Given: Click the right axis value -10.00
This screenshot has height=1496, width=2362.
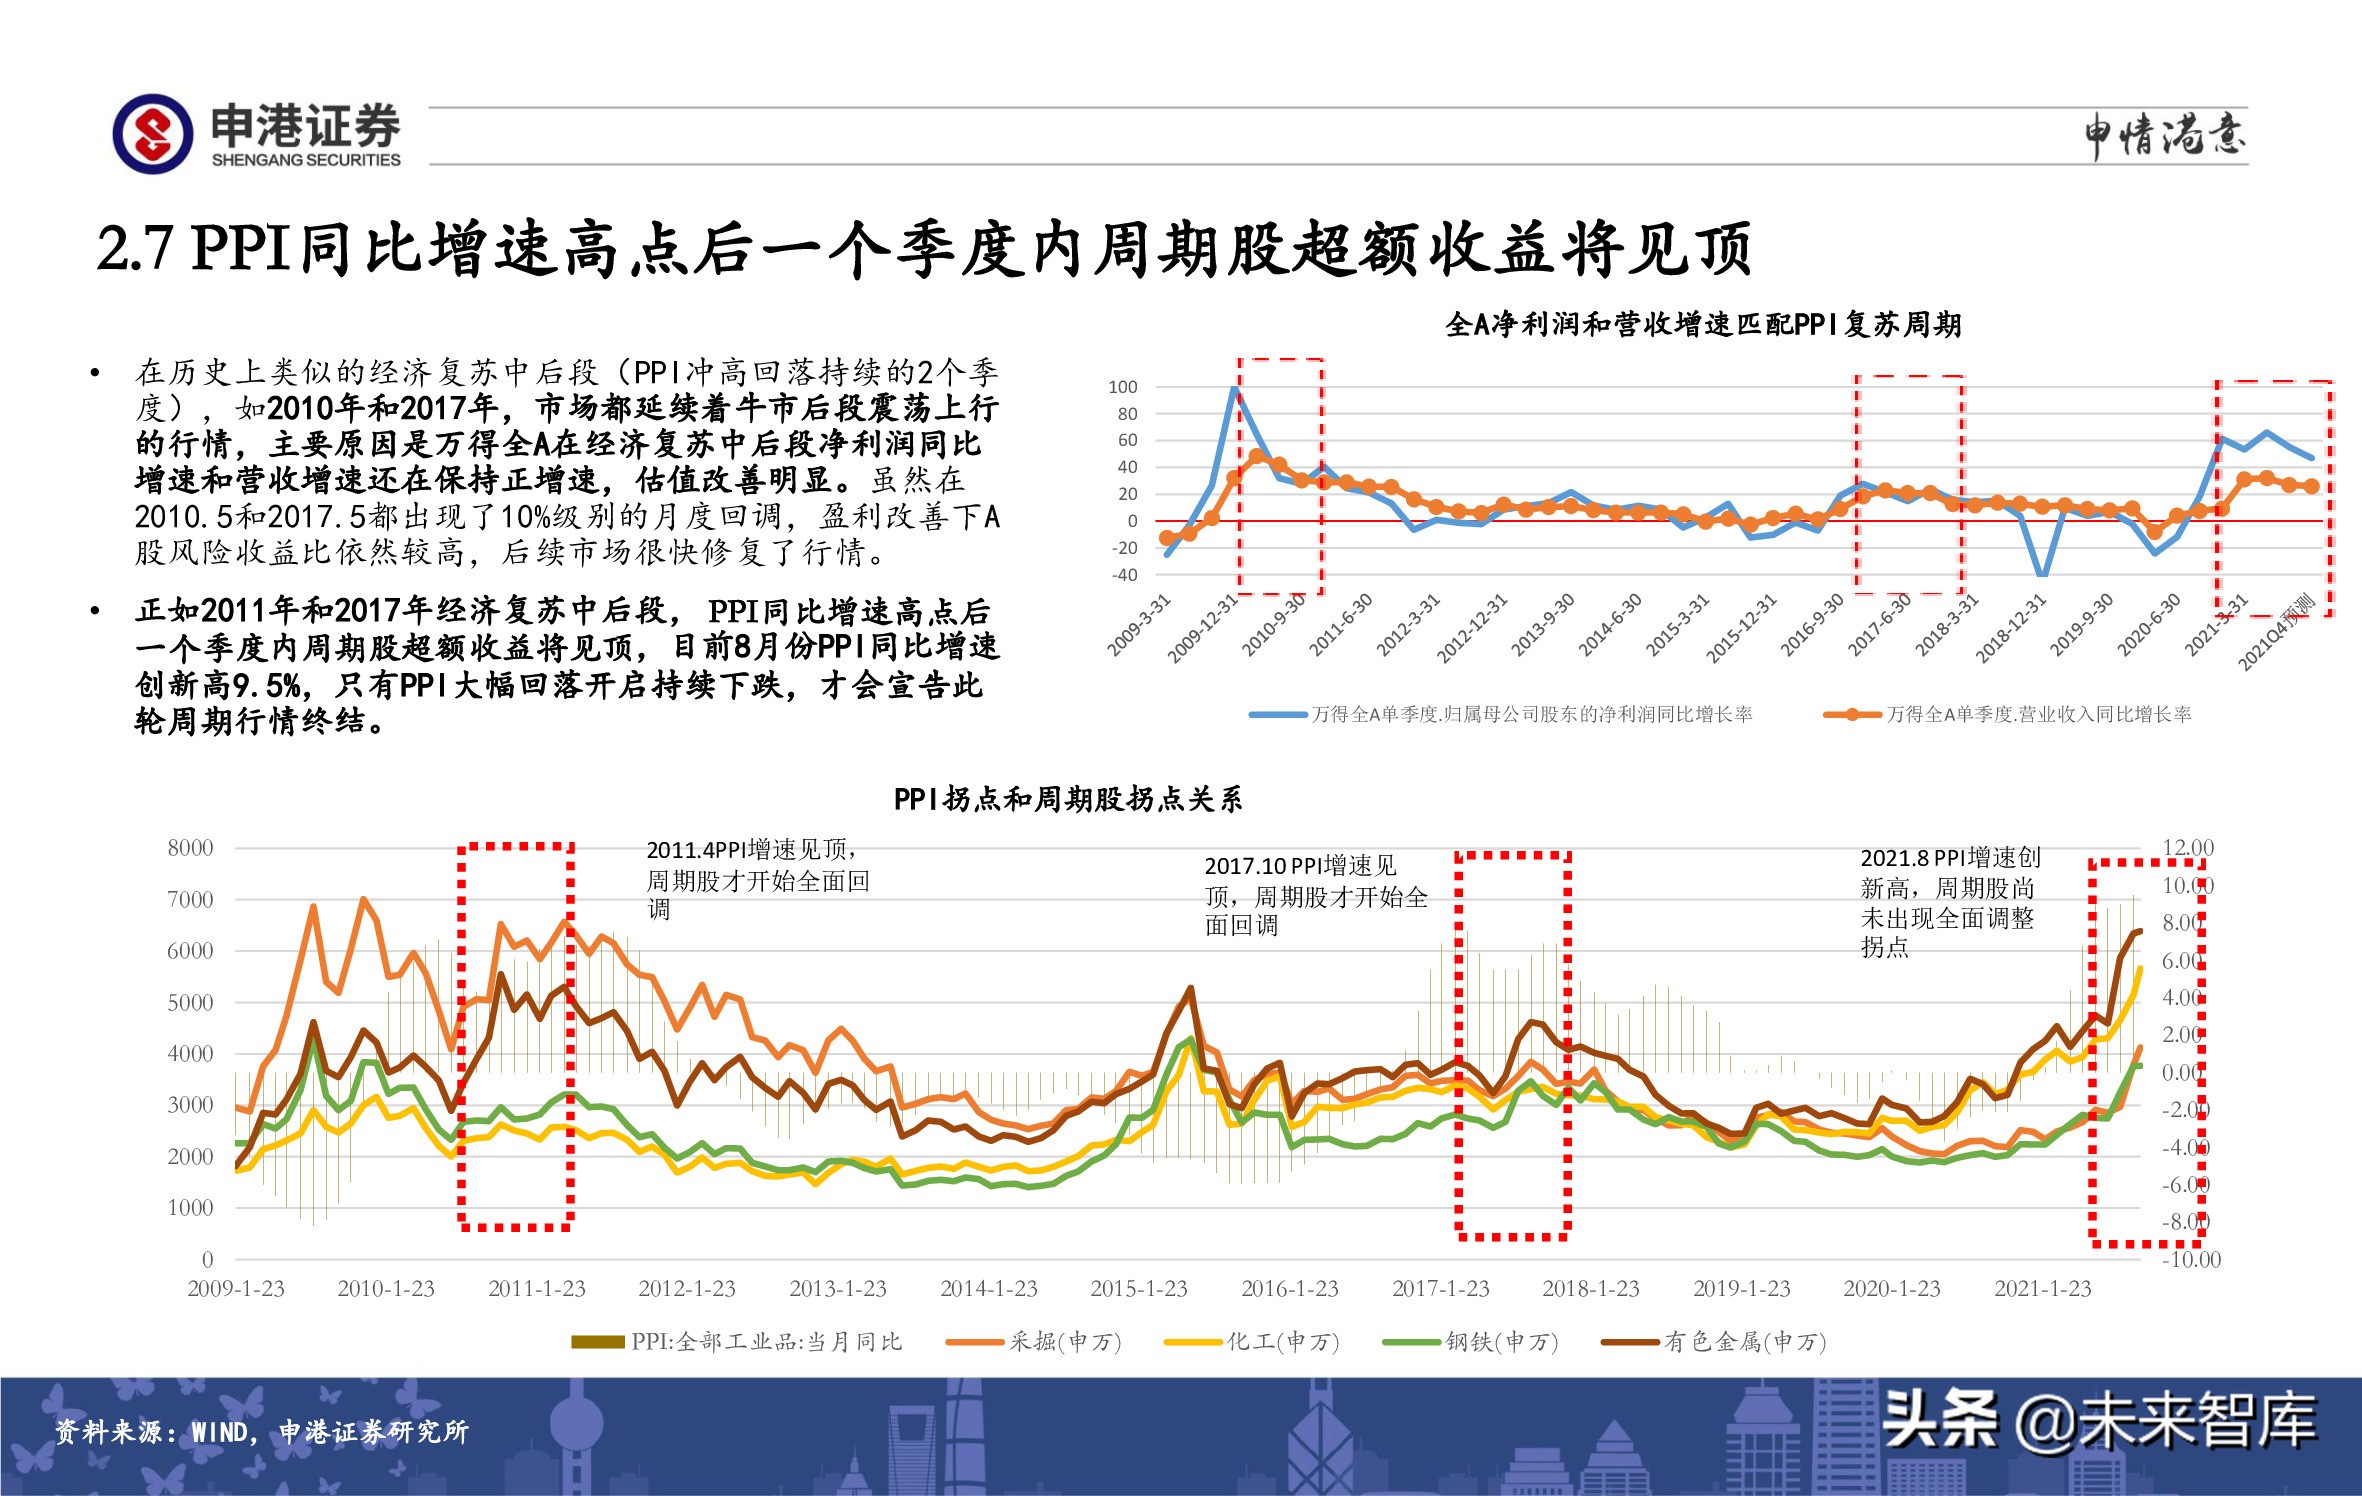Looking at the screenshot, I should pyautogui.click(x=2191, y=1260).
